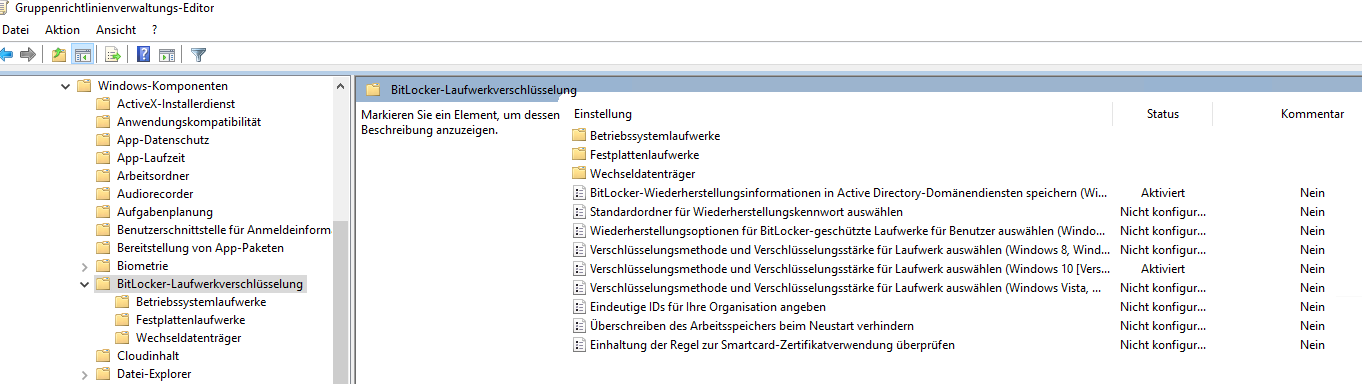The height and width of the screenshot is (384, 1362).
Task: Click Nein comment of the Eindeutige IDs row
Action: pyautogui.click(x=1312, y=306)
